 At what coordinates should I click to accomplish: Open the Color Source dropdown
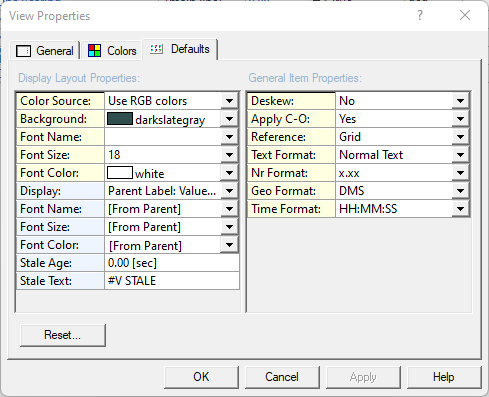229,101
